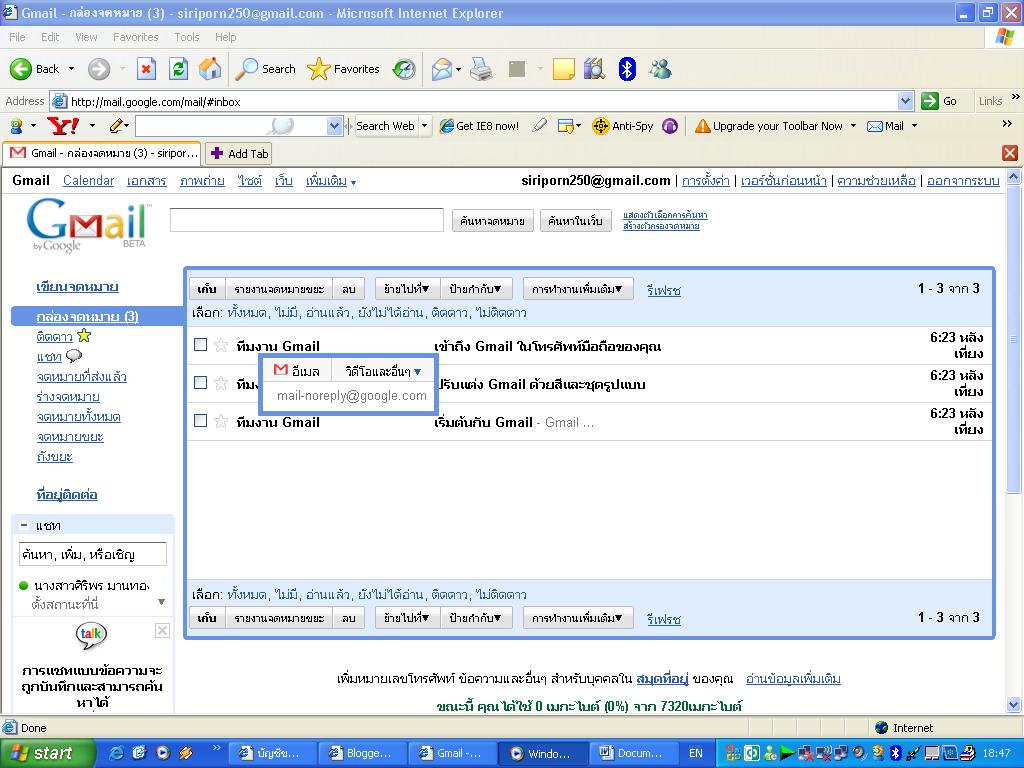Open History clock icon
Screen dimensions: 1024x768
tap(404, 69)
